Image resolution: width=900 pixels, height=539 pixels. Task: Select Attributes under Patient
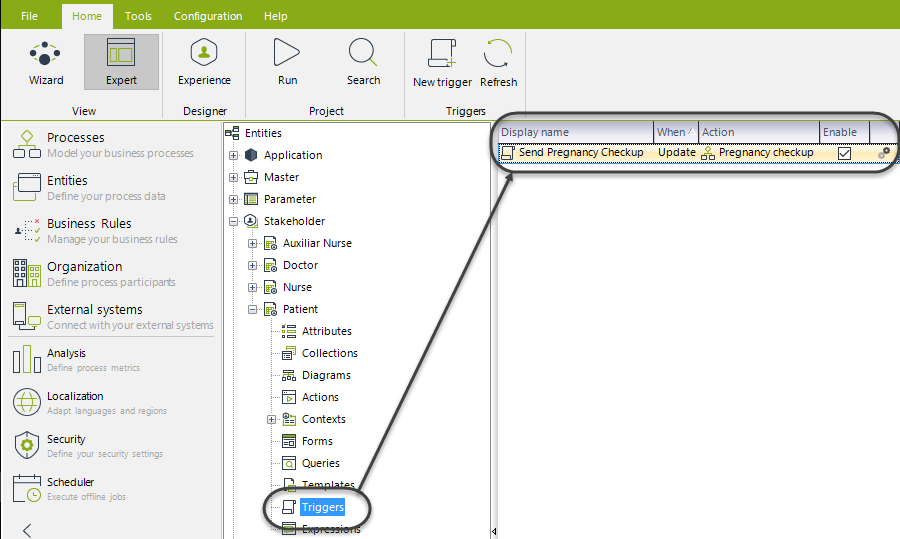point(326,331)
